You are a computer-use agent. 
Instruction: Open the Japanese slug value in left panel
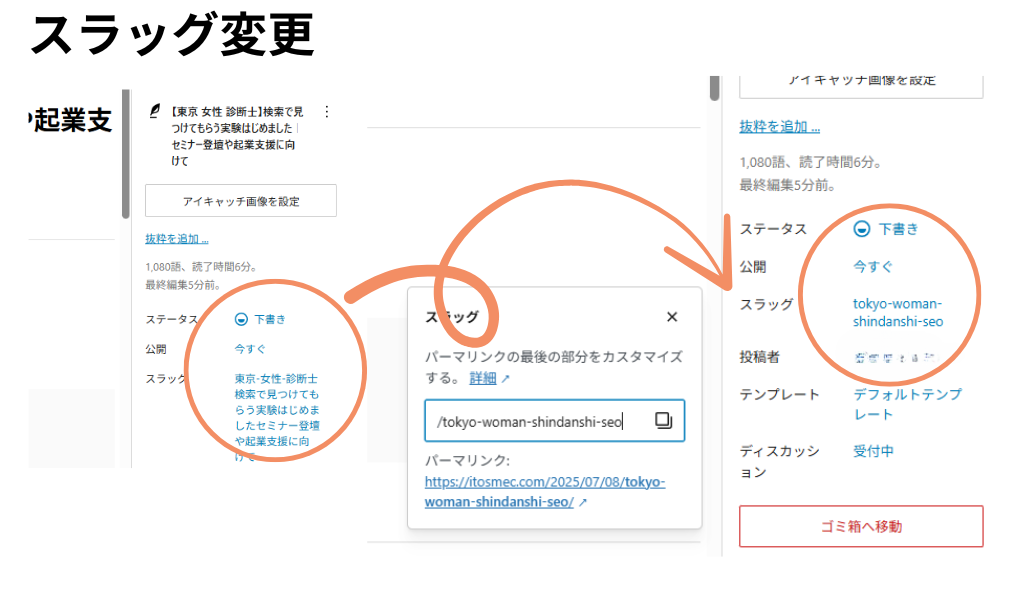278,417
